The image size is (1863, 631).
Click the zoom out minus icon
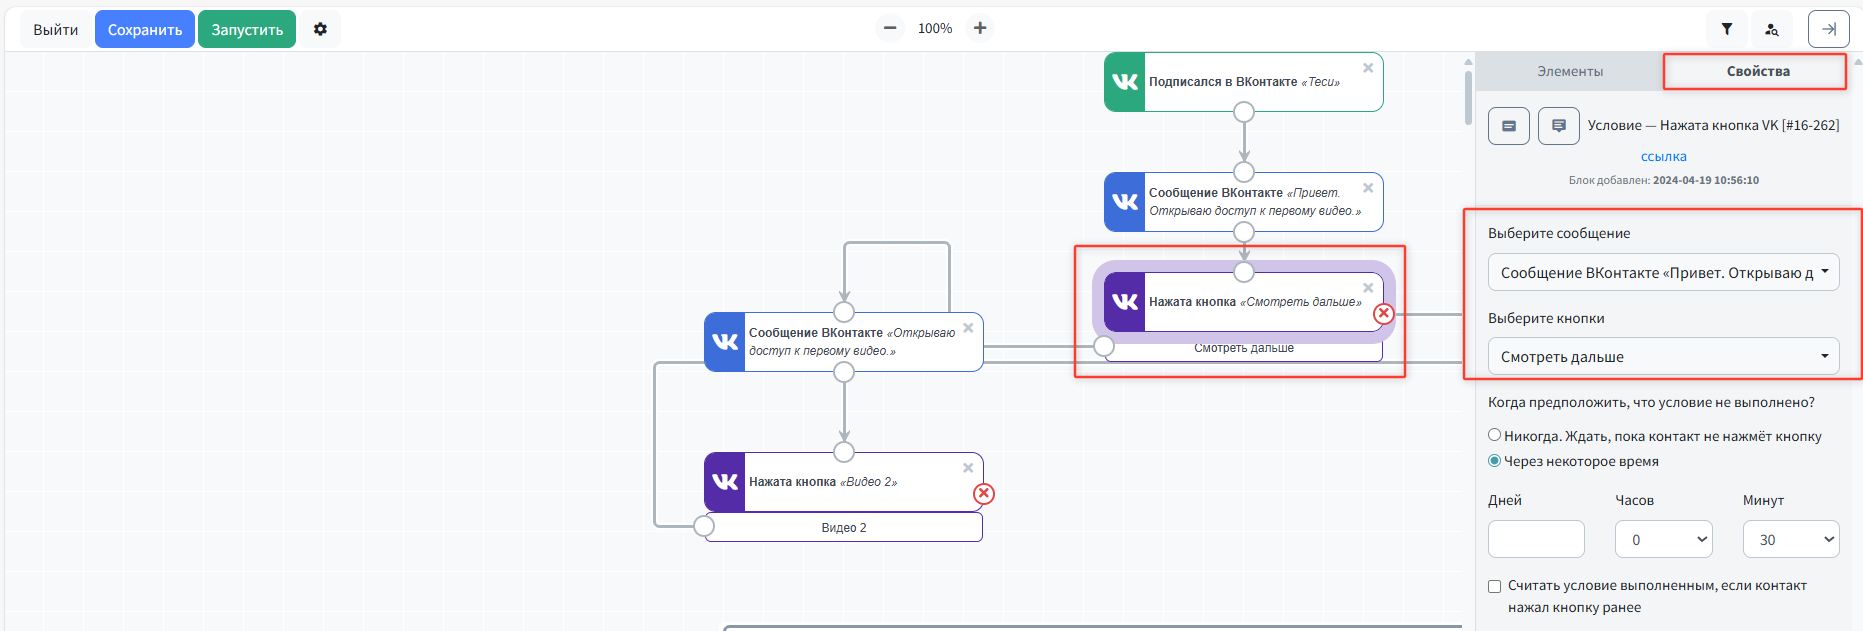click(x=889, y=28)
